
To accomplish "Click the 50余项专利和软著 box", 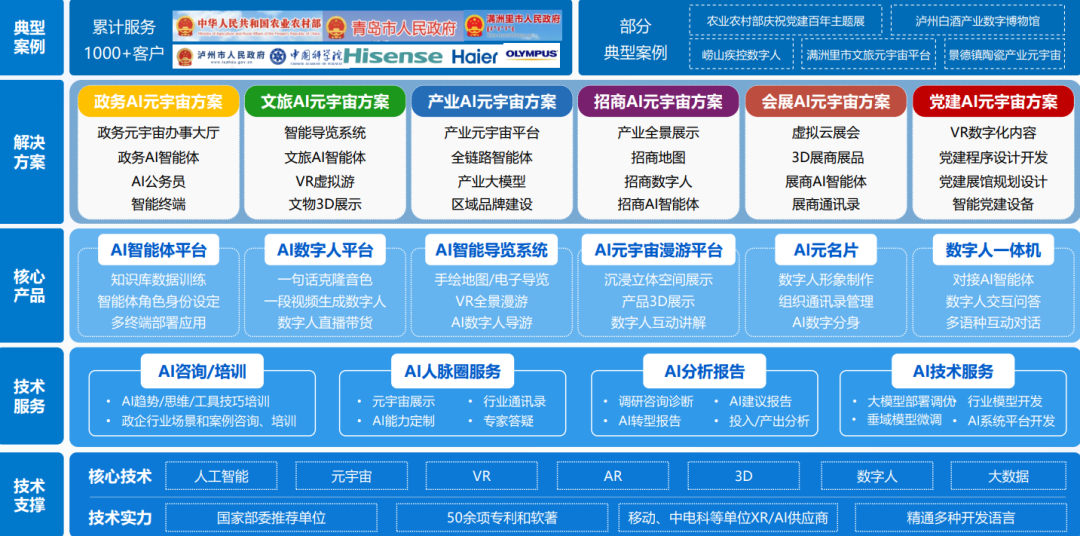I will 501,518.
